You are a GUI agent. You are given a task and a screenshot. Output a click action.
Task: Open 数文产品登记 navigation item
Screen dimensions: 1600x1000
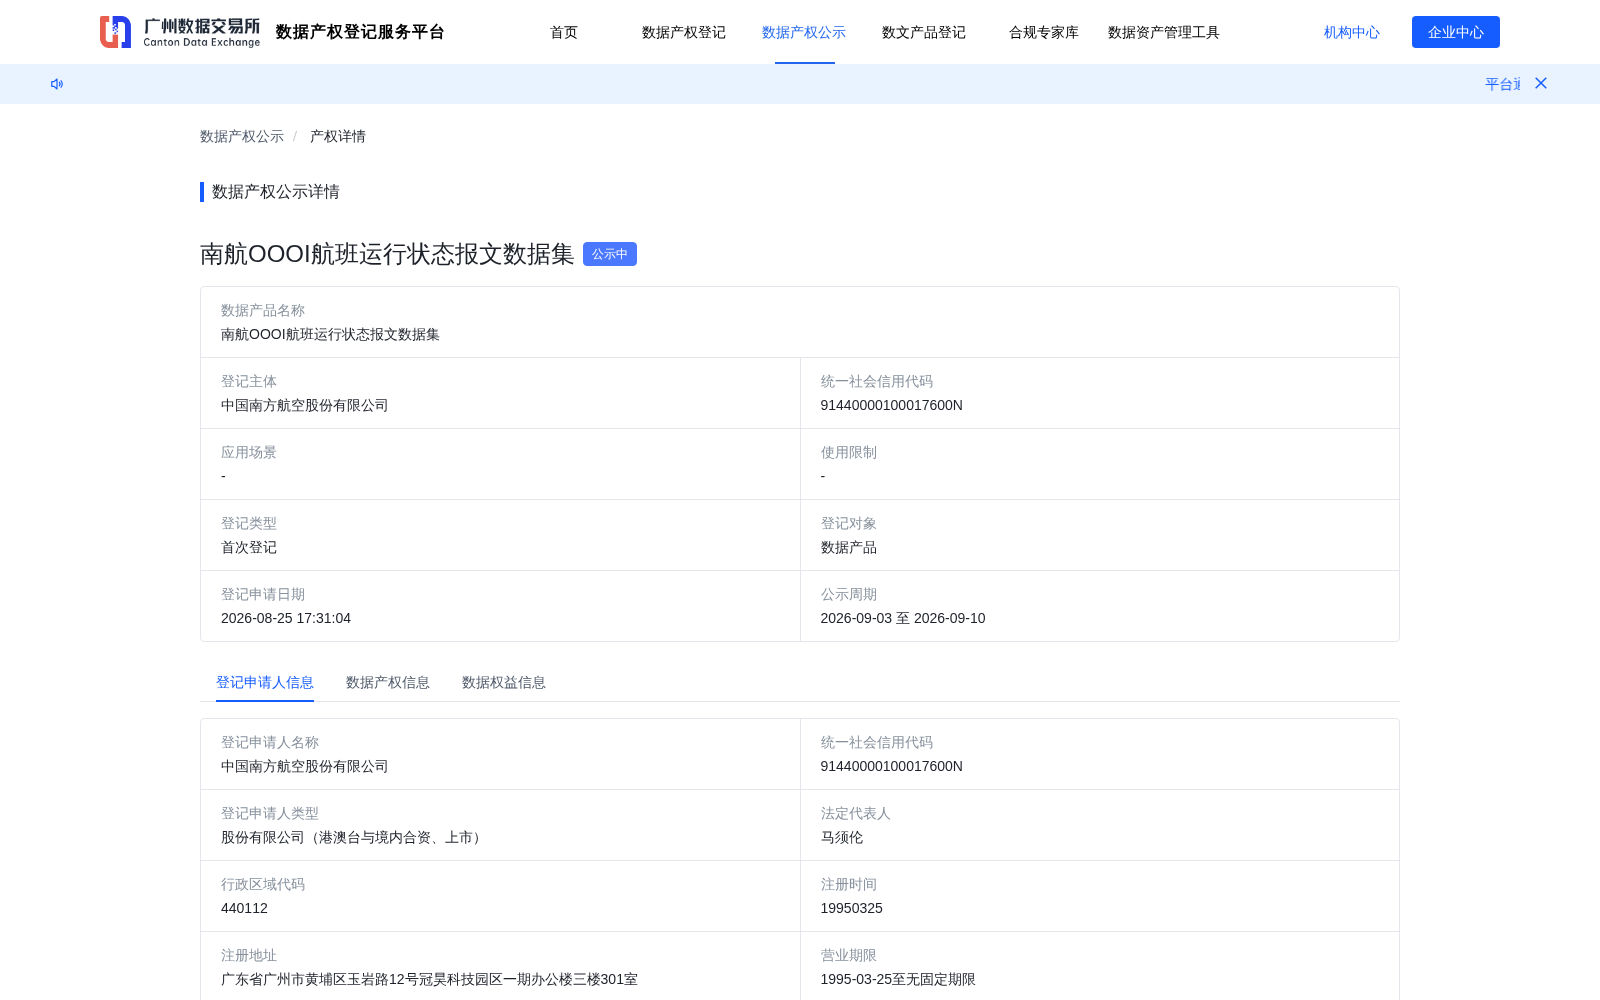pos(924,32)
